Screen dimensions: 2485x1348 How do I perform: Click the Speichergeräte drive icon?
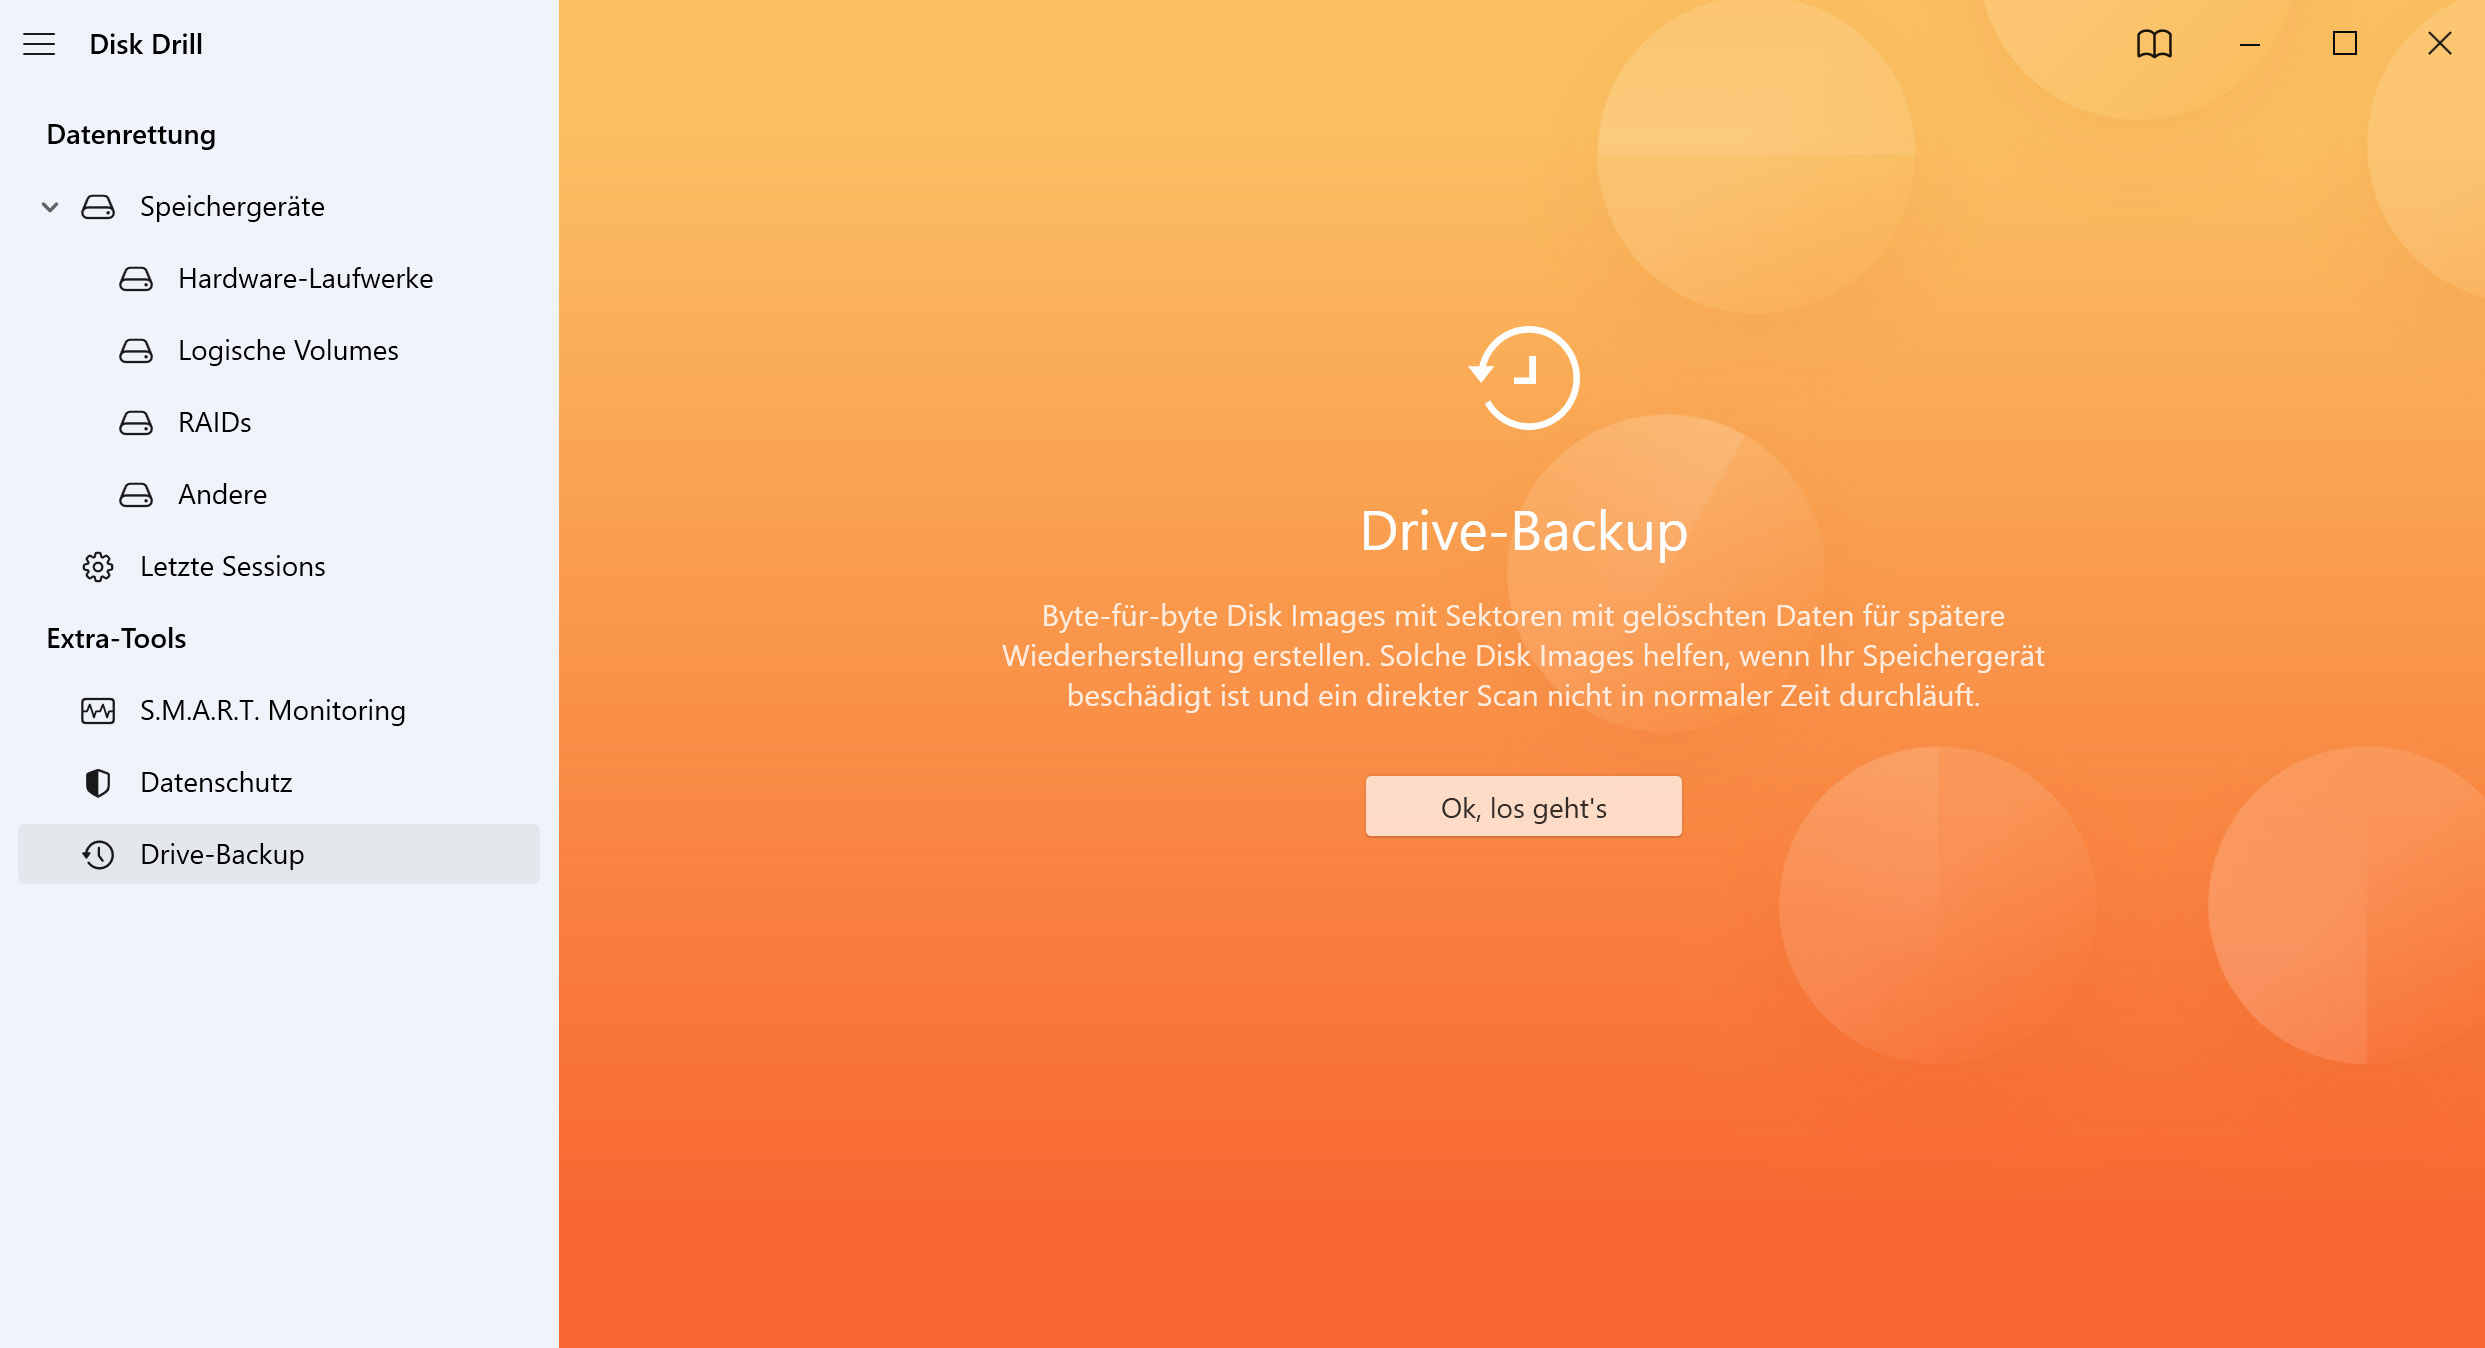[98, 207]
